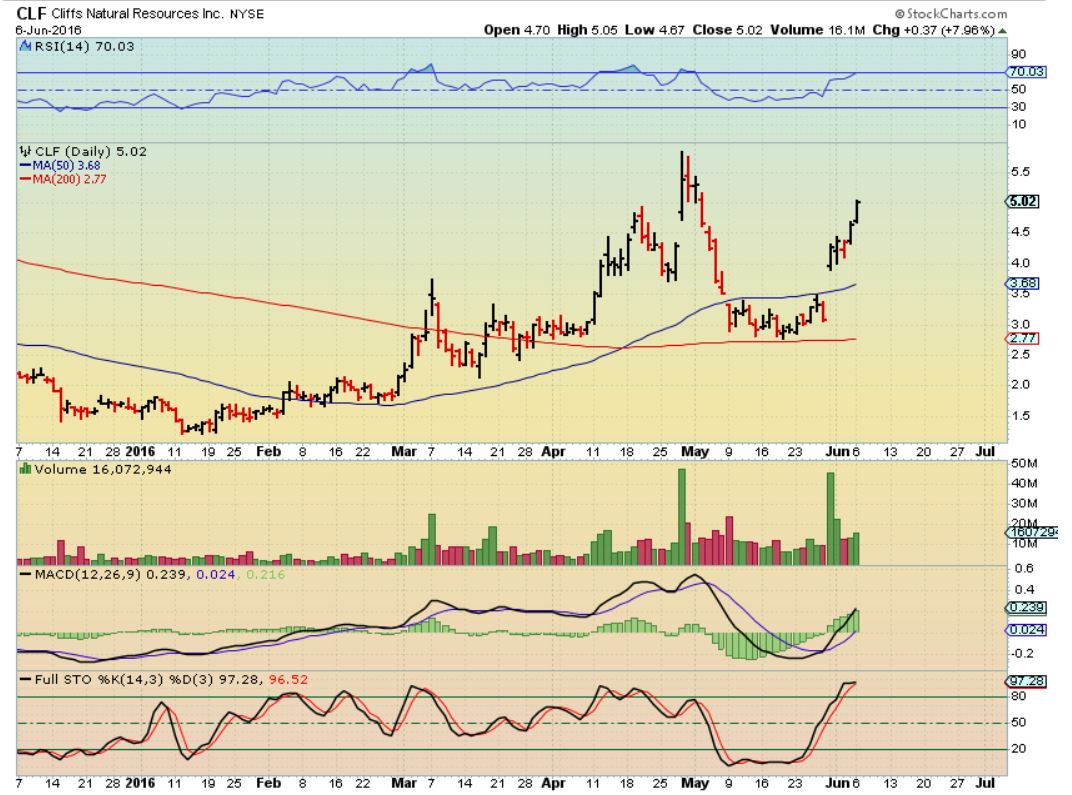The image size is (1072, 795).
Task: Click the 97.28 stochastic tag on right axis
Action: click(1026, 681)
